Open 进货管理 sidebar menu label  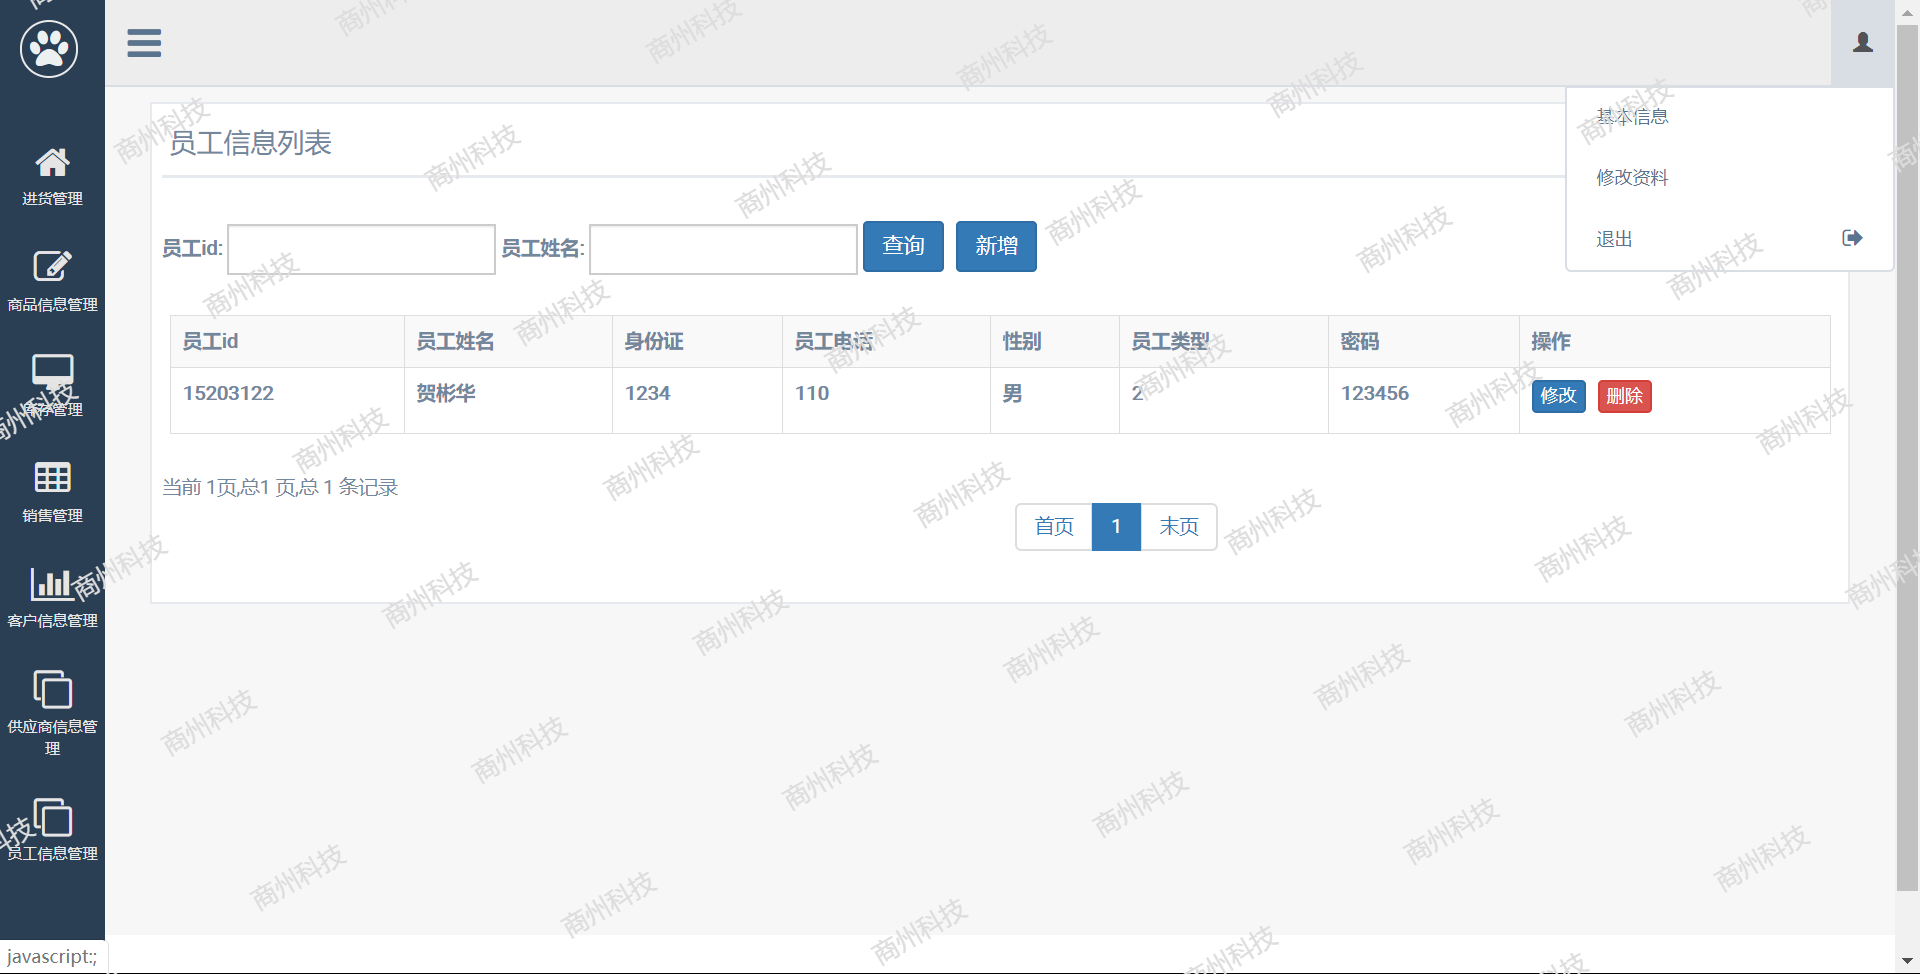(52, 199)
